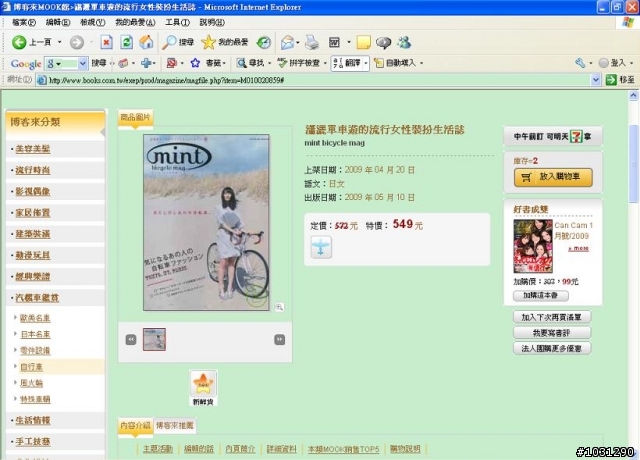Image resolution: width=640 pixels, height=460 pixels.
Task: Click the Edit page icon in toolbar
Action: 334,42
